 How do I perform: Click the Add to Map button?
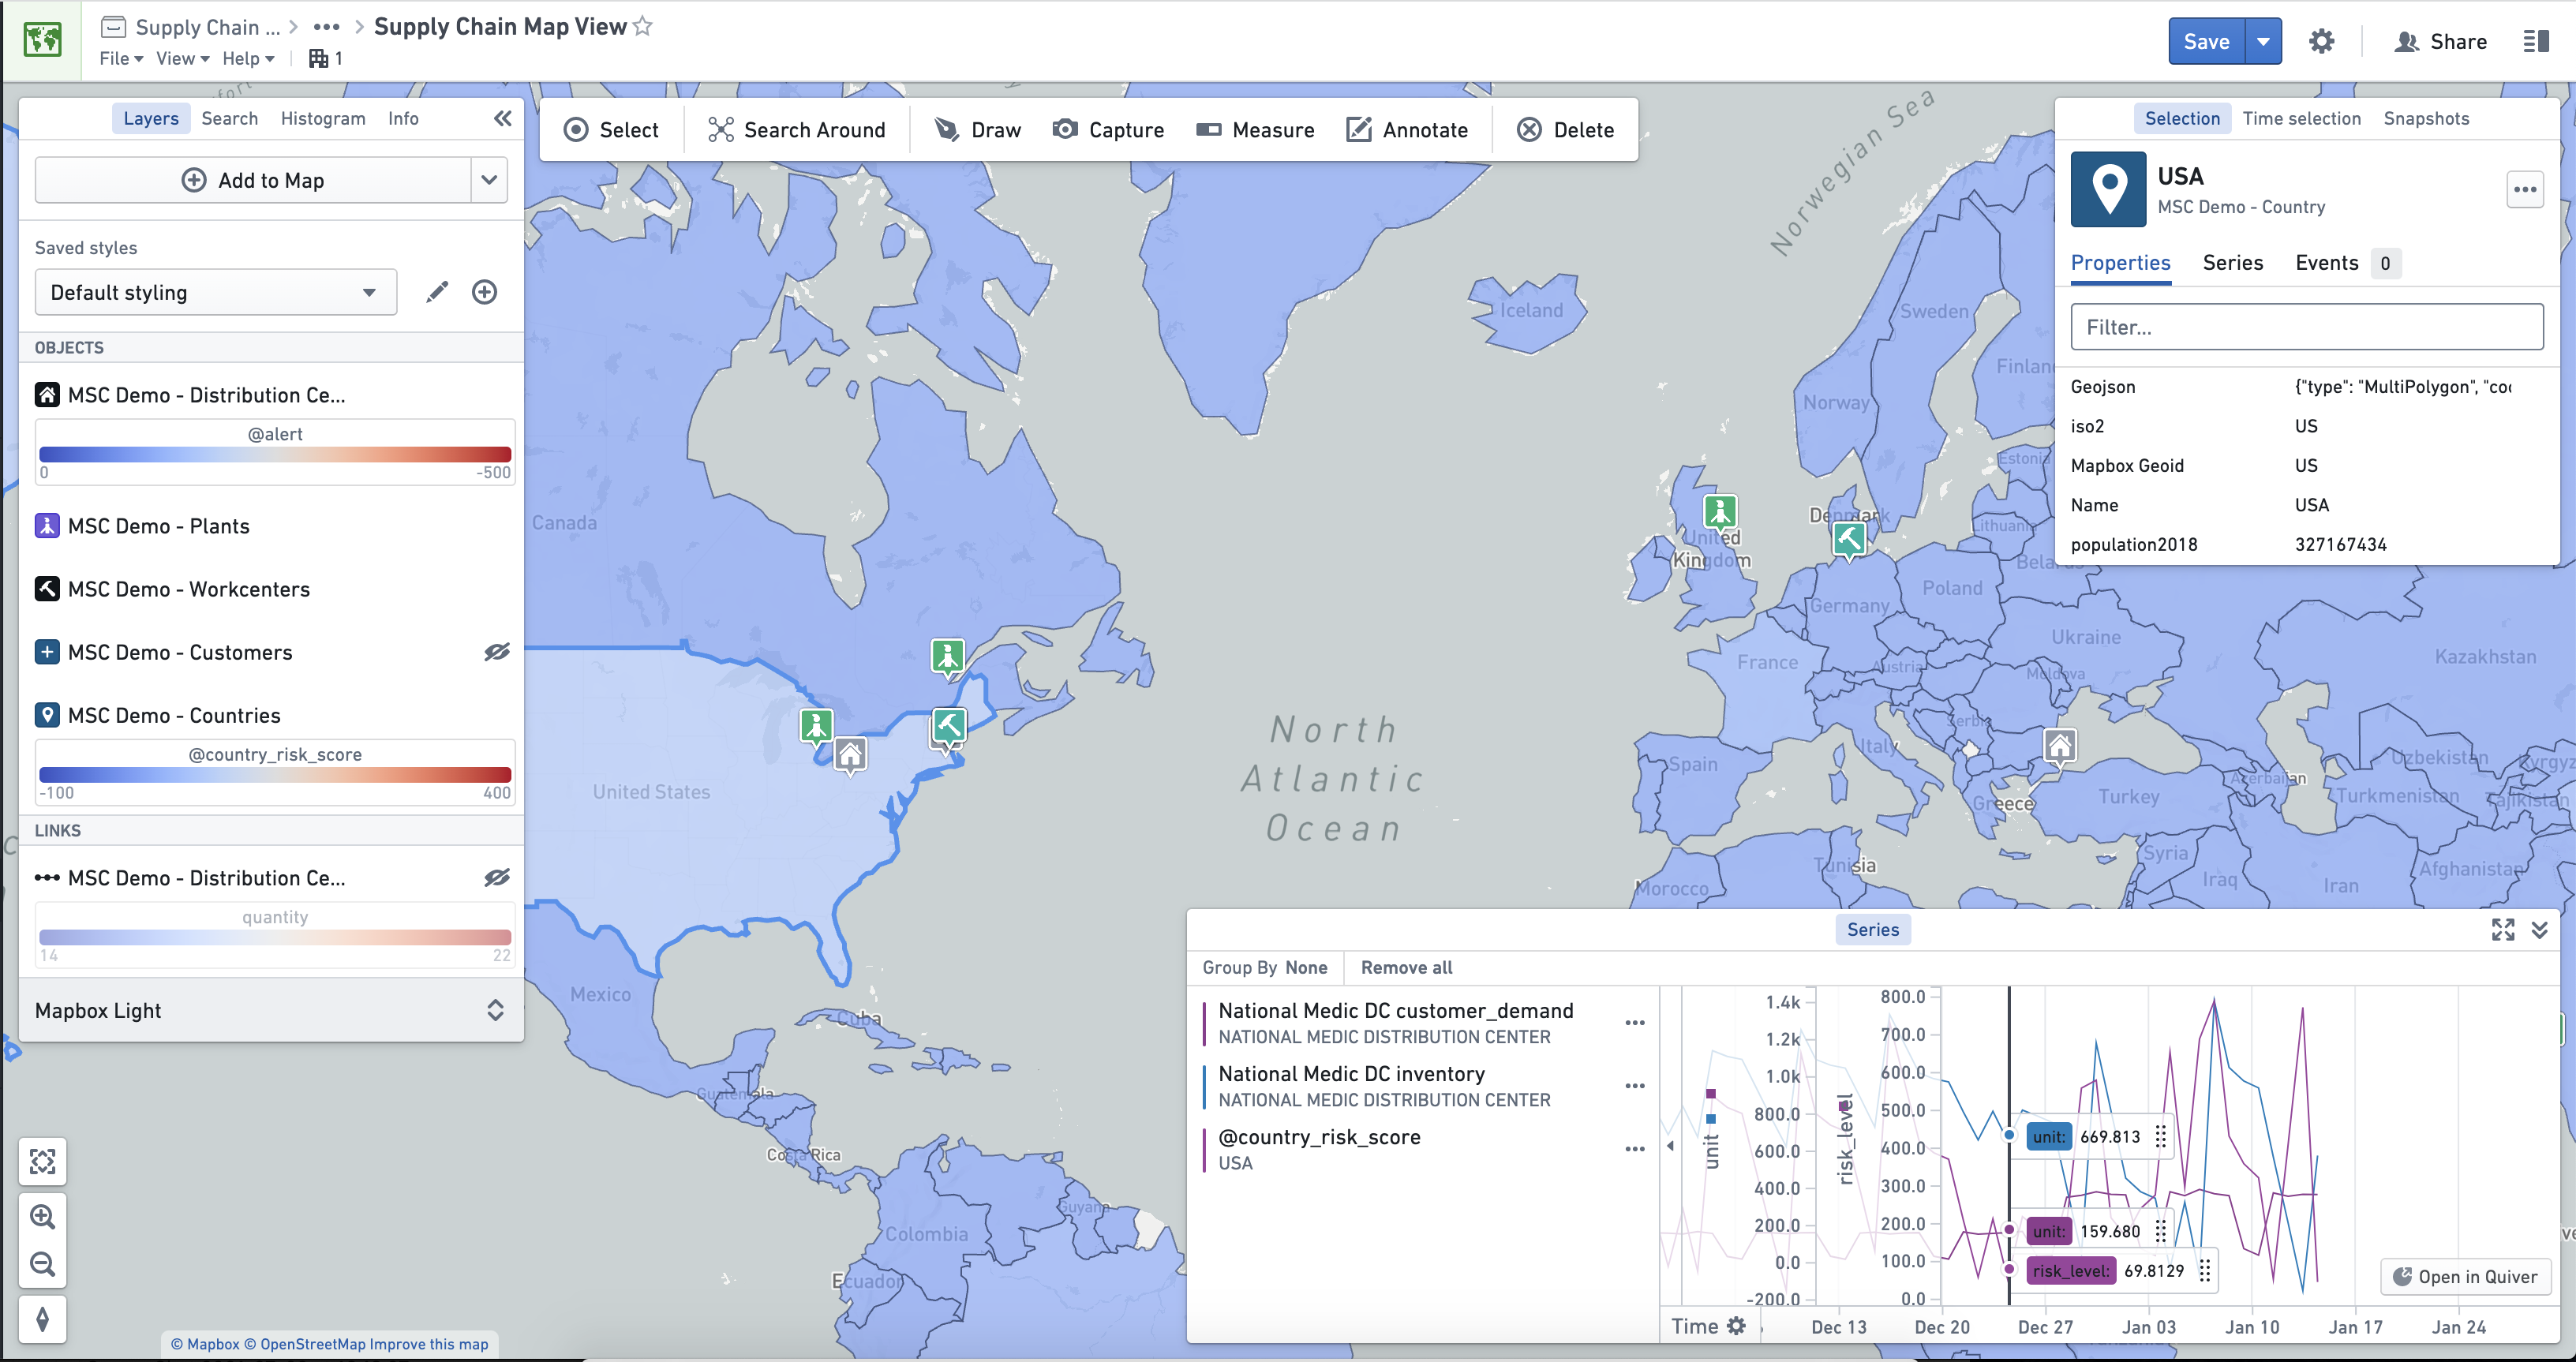point(253,180)
